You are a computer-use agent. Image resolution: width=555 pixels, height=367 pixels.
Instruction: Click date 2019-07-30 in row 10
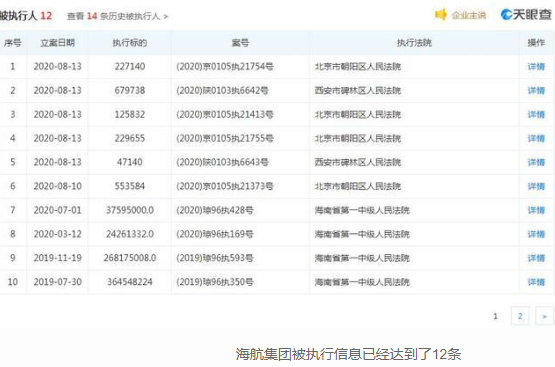click(x=57, y=282)
